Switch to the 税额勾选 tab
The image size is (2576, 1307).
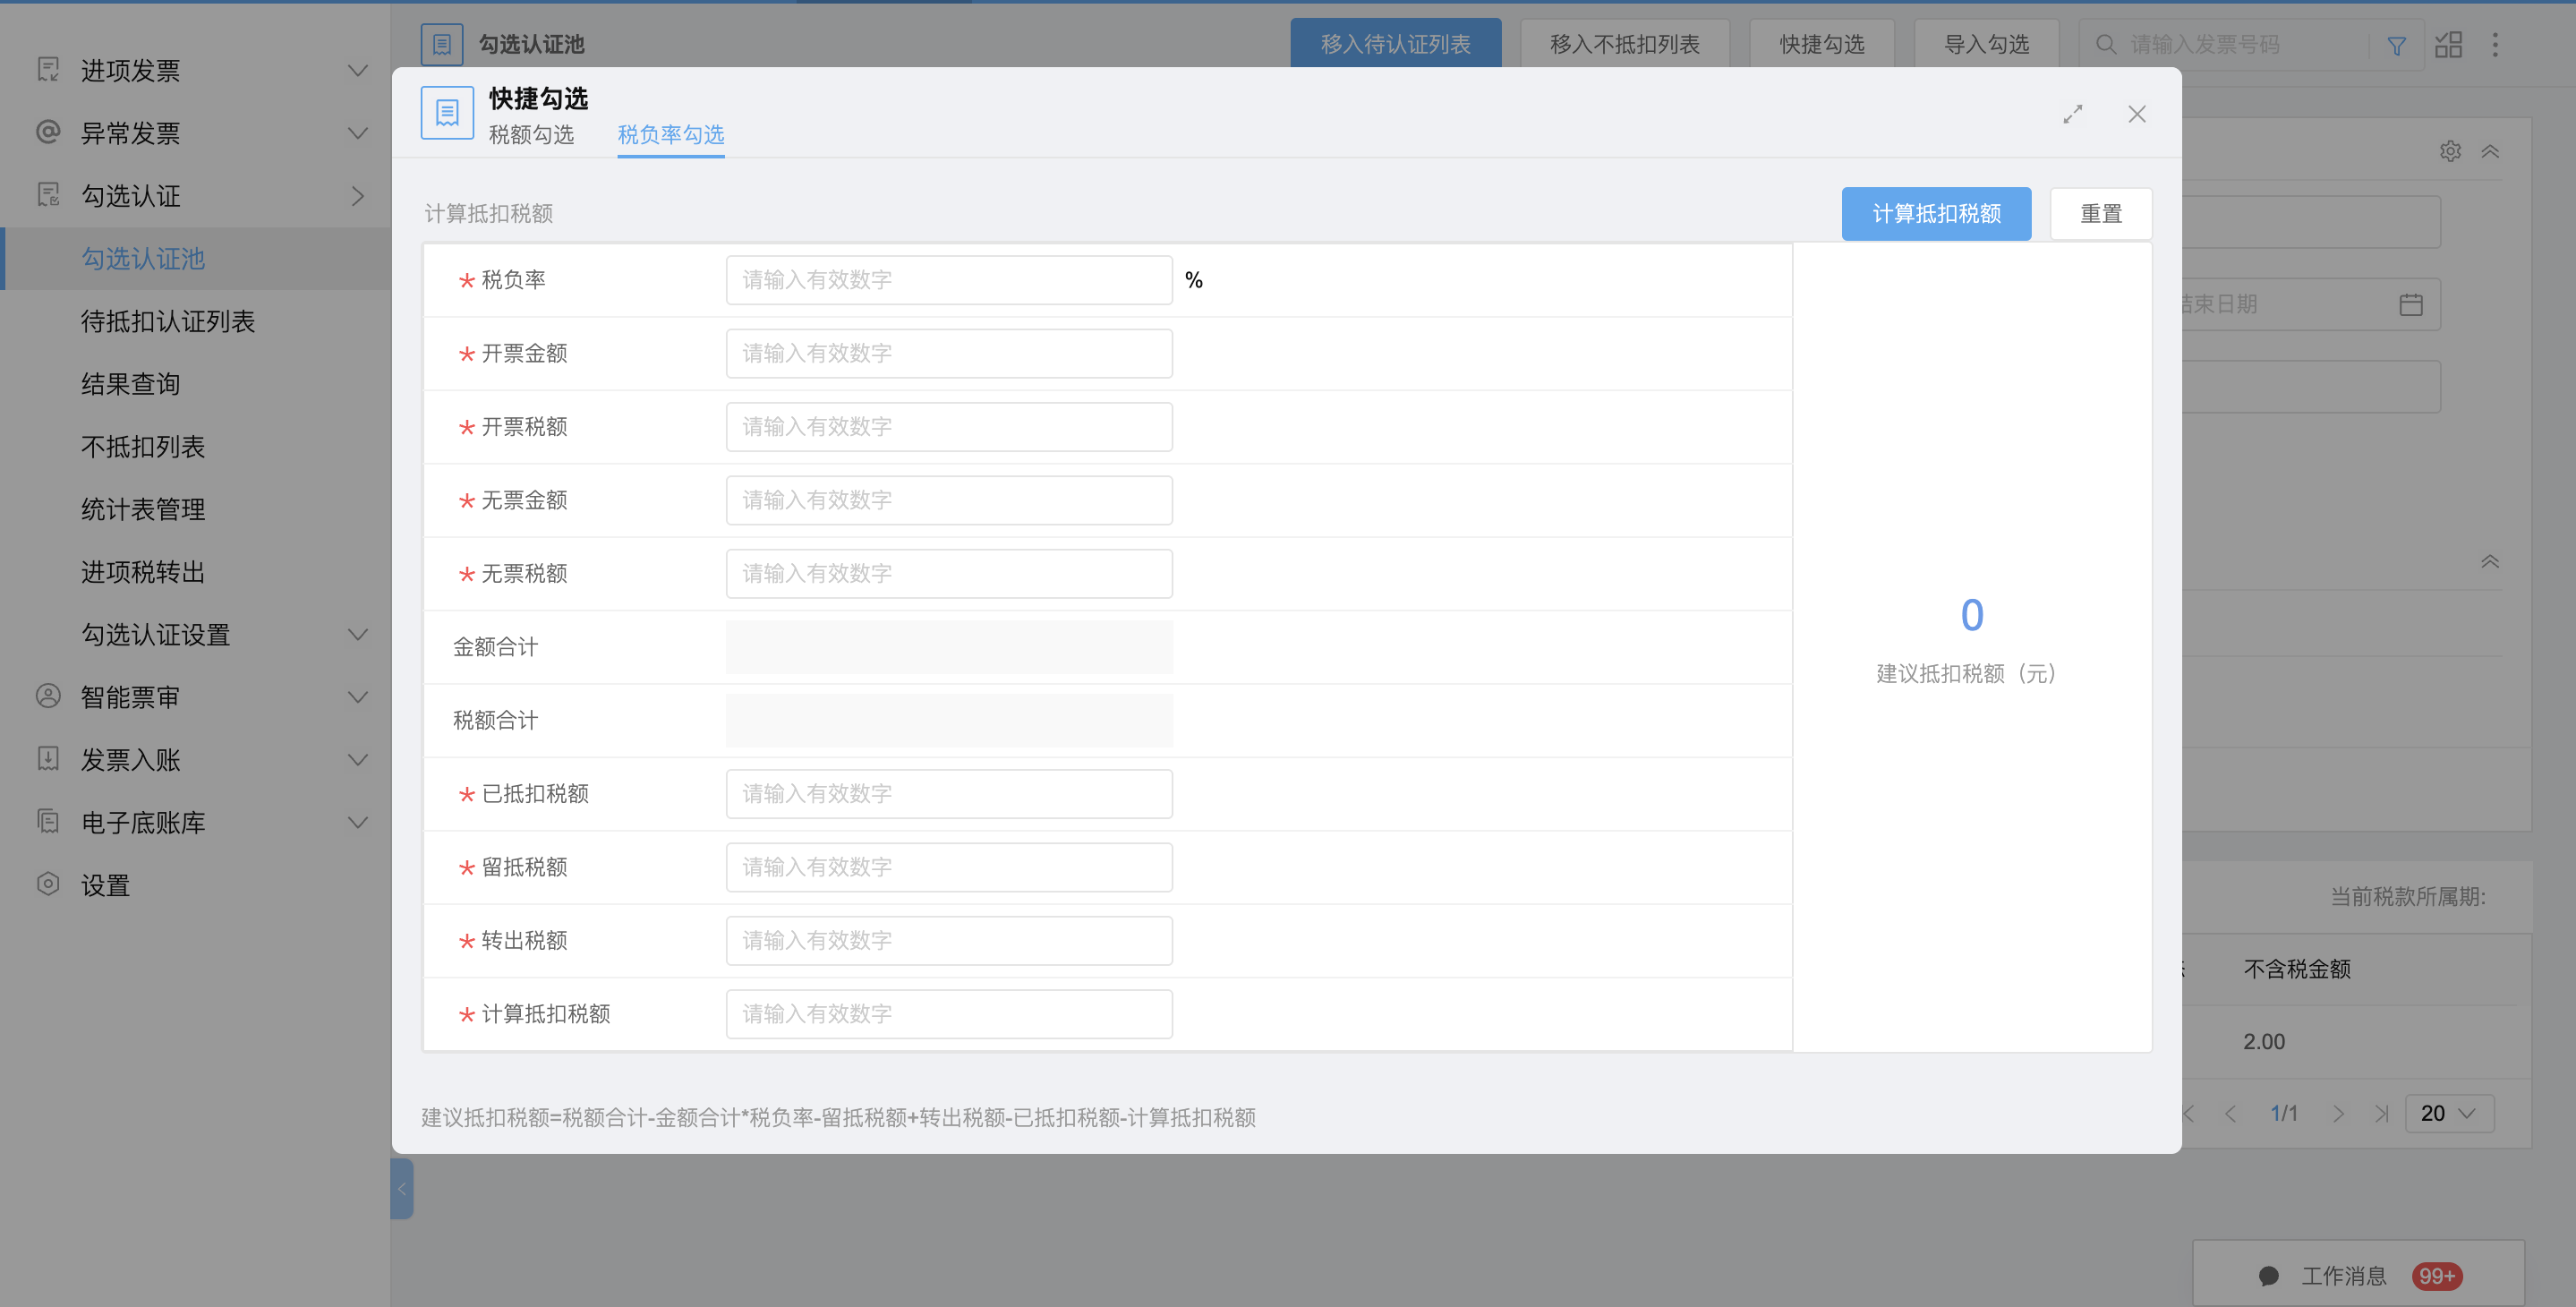tap(531, 134)
